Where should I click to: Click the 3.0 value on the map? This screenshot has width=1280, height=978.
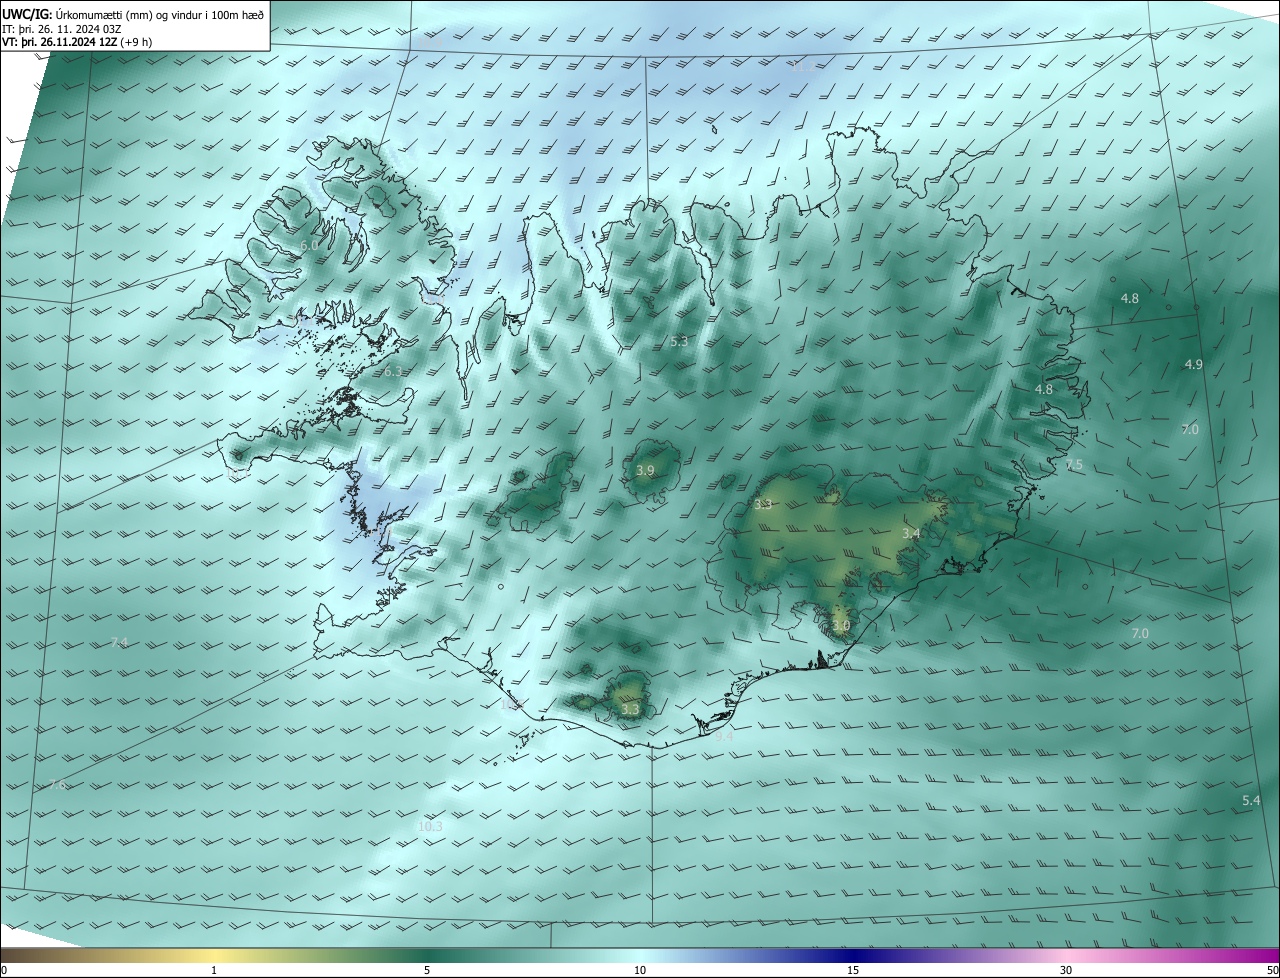point(841,626)
